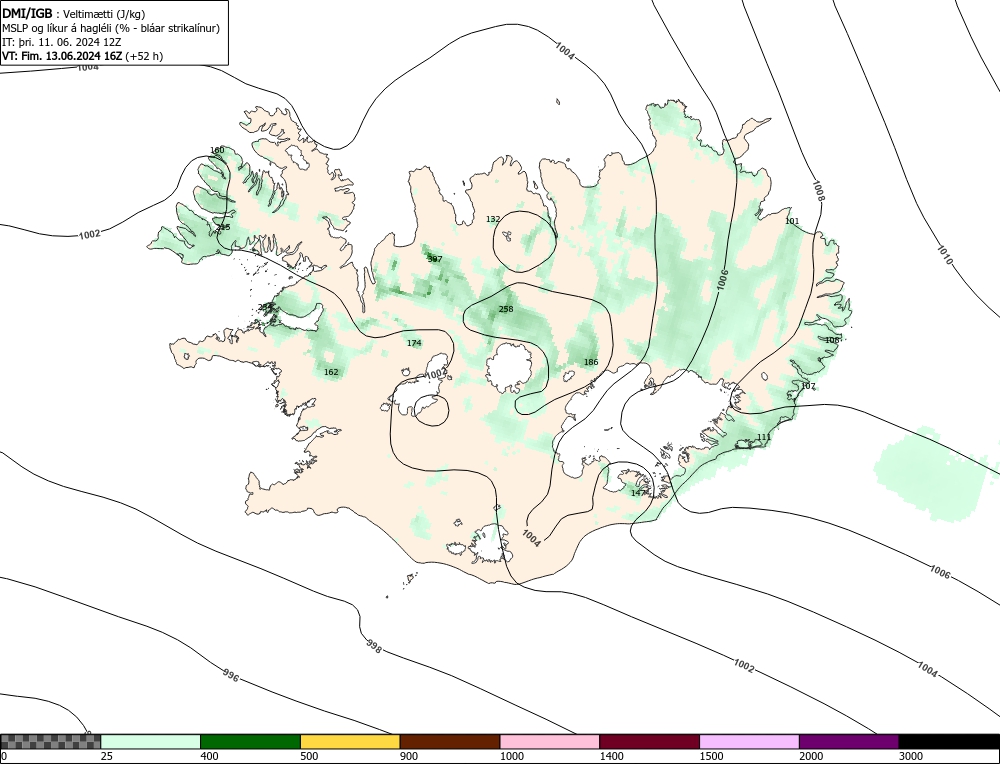The height and width of the screenshot is (764, 1000).
Task: Click the CAPE value 186
Action: point(591,362)
